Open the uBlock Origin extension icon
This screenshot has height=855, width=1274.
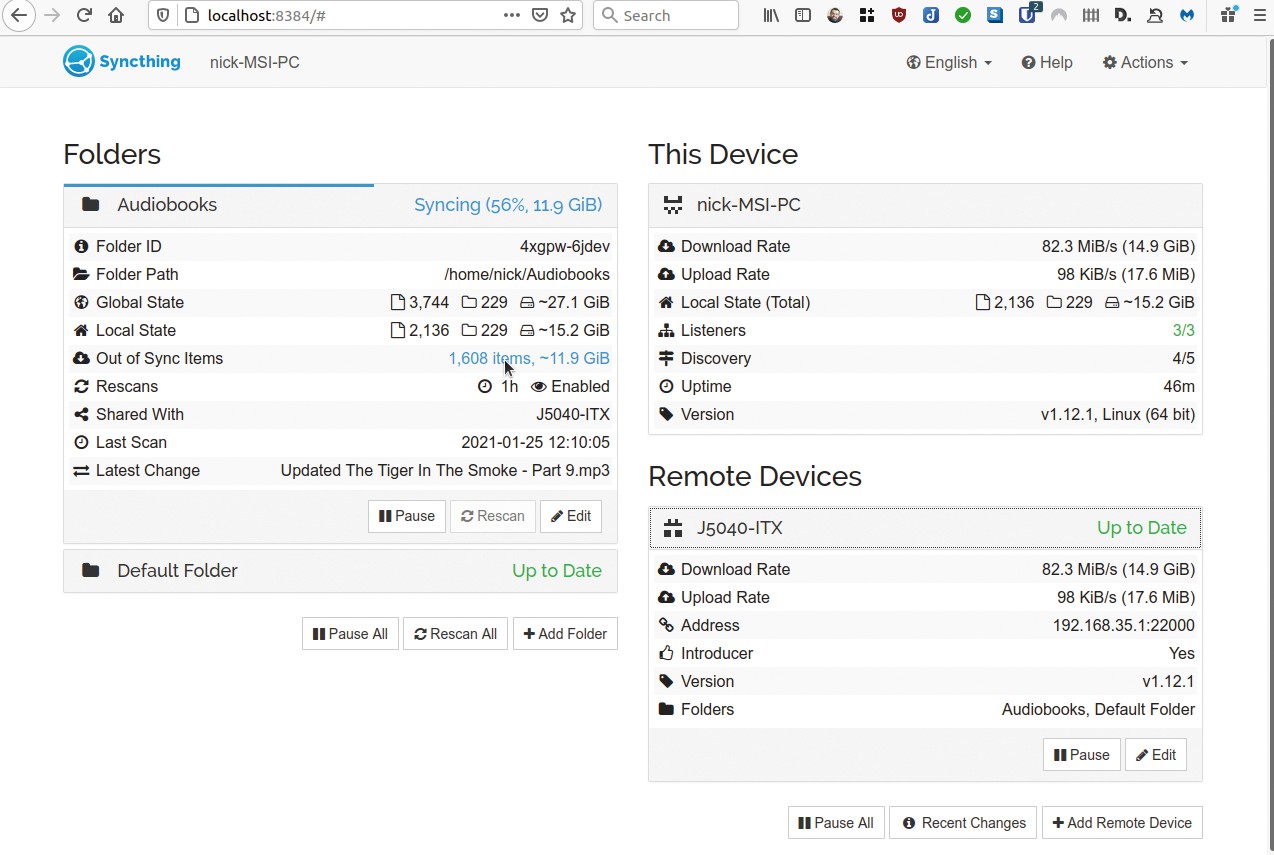coord(899,15)
